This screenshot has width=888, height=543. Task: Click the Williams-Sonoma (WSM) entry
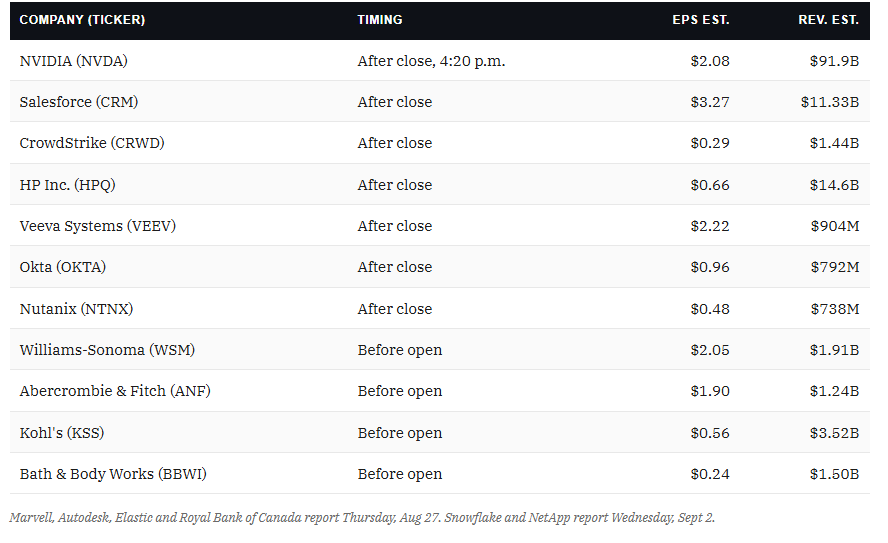coord(107,350)
